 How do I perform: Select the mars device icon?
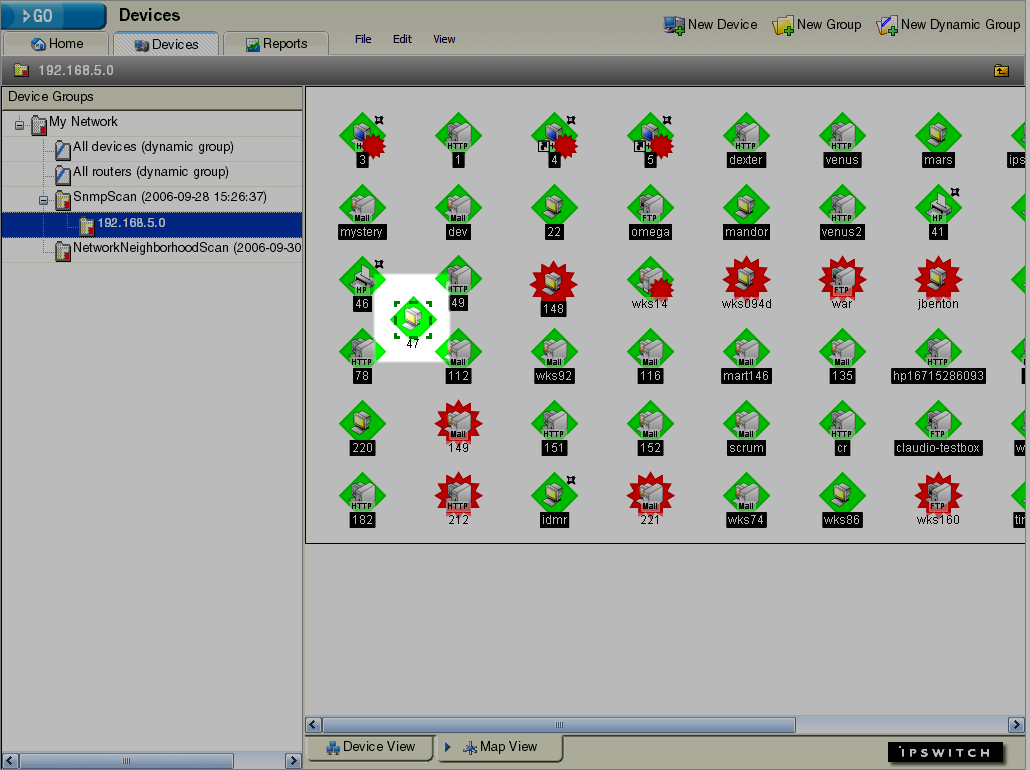click(938, 140)
